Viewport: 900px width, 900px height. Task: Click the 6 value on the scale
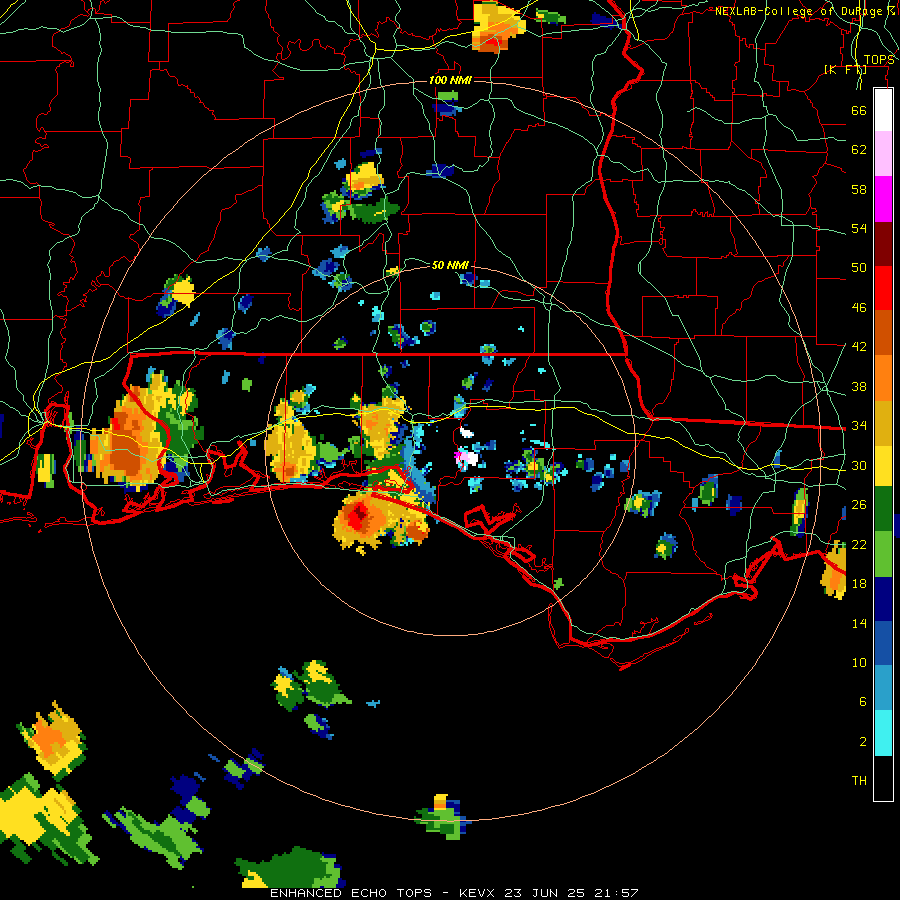click(862, 702)
